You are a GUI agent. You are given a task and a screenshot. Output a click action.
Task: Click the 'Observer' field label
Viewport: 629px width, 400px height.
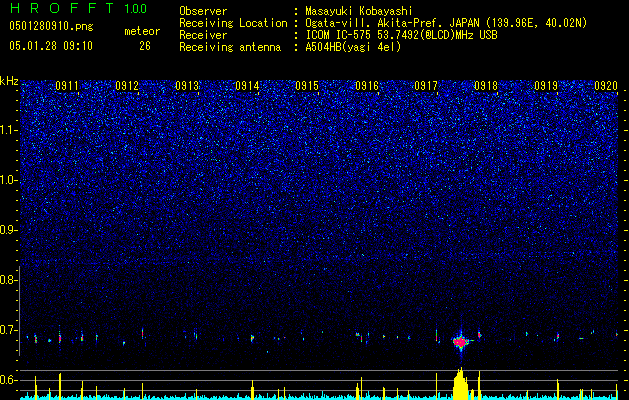[203, 11]
